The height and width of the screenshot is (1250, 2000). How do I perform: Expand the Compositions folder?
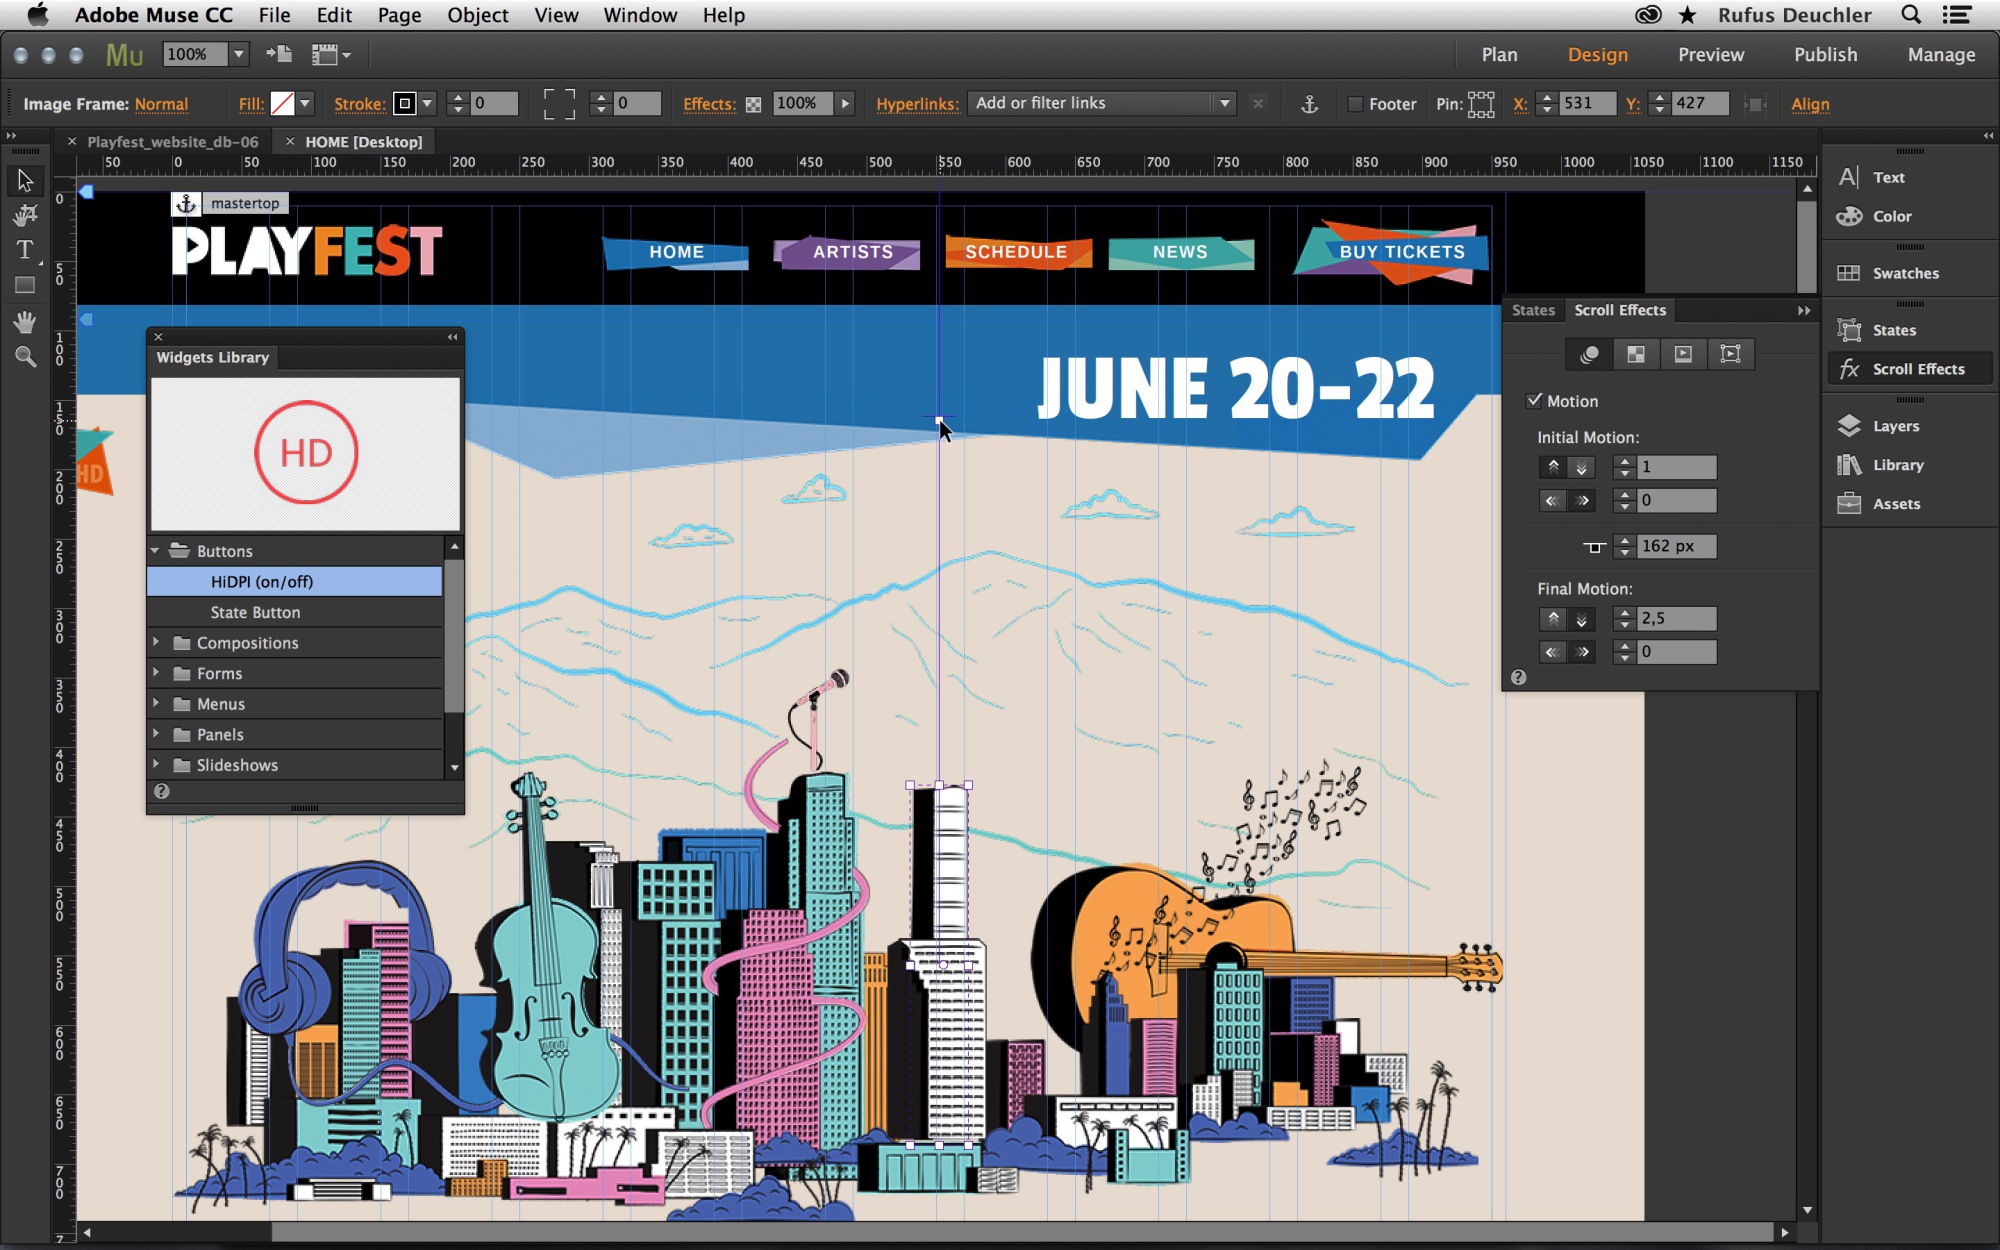pos(156,643)
